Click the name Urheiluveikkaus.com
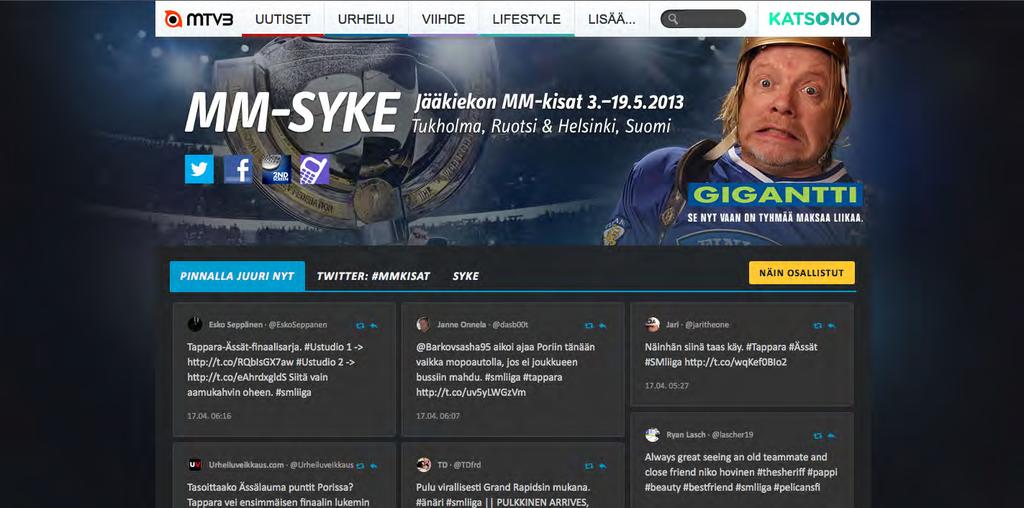 pyautogui.click(x=246, y=465)
